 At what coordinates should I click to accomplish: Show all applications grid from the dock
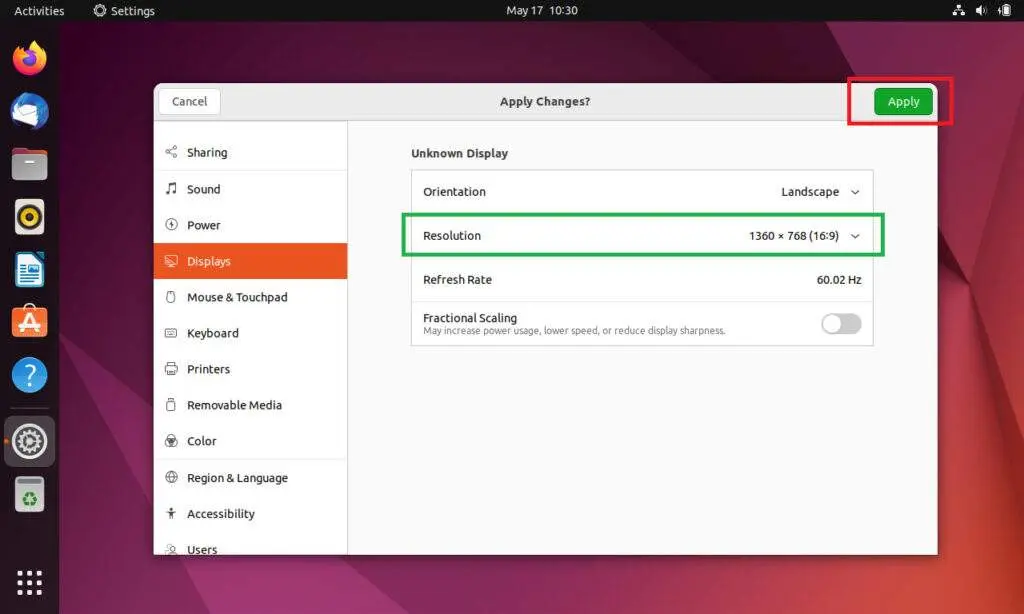(29, 582)
